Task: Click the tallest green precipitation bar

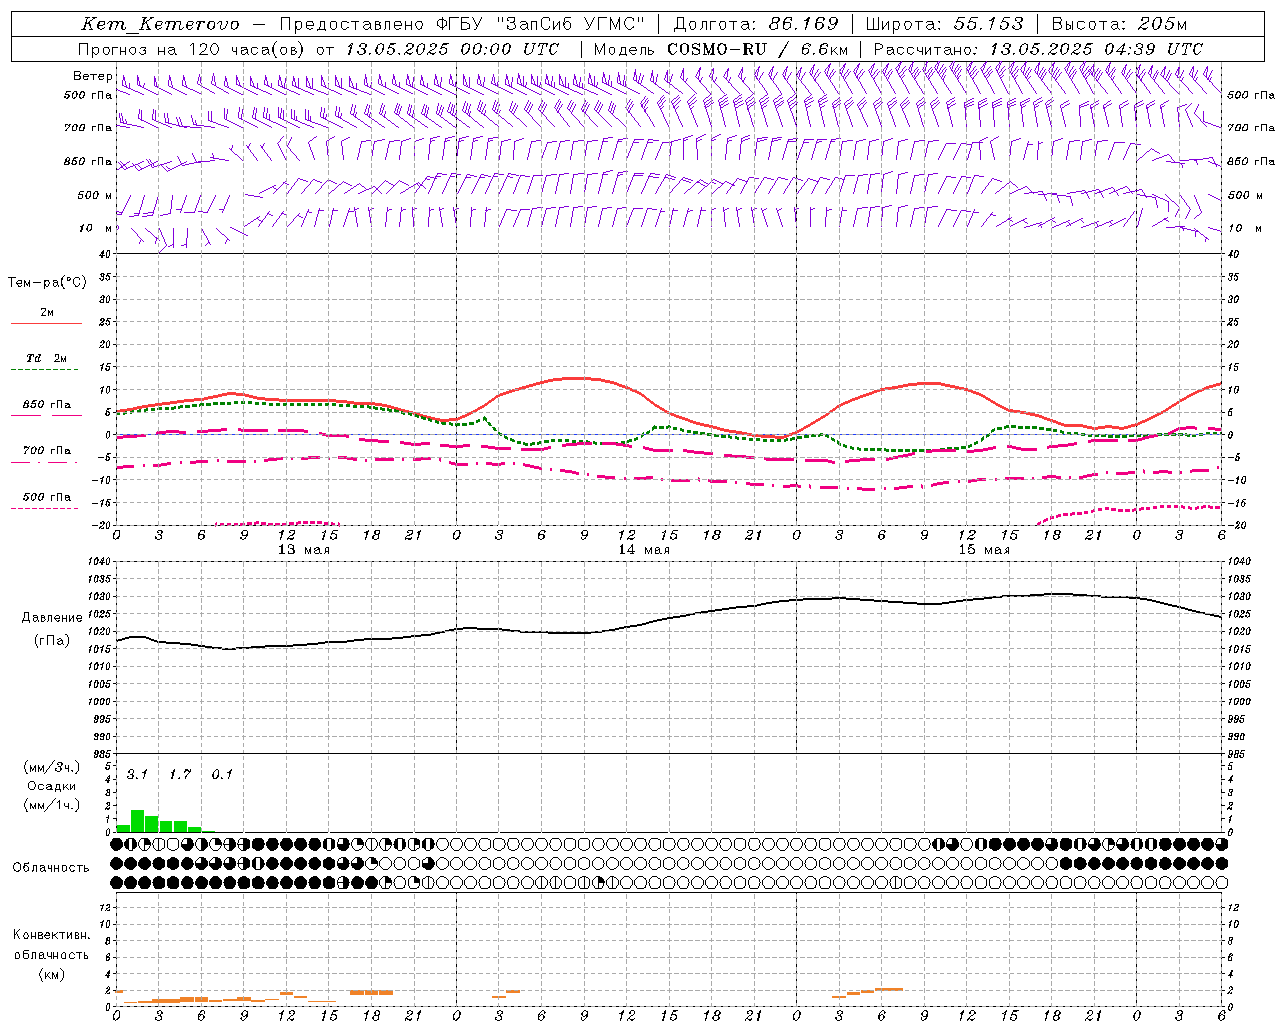Action: pyautogui.click(x=138, y=821)
